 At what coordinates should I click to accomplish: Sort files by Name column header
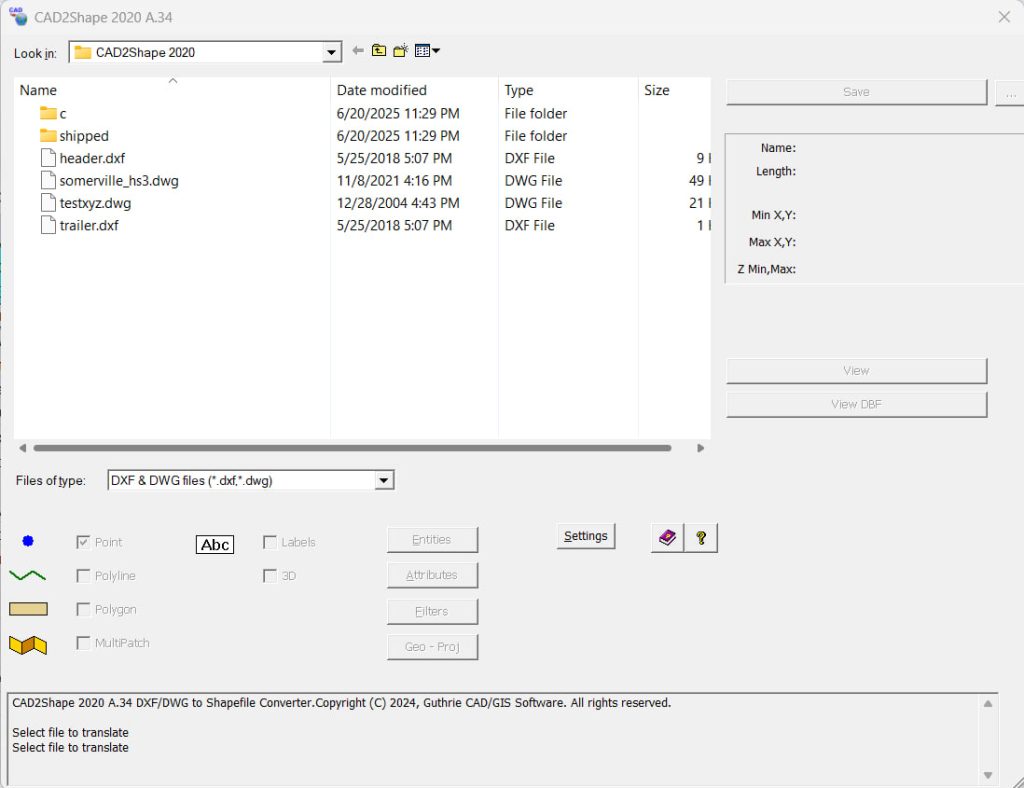[172, 90]
